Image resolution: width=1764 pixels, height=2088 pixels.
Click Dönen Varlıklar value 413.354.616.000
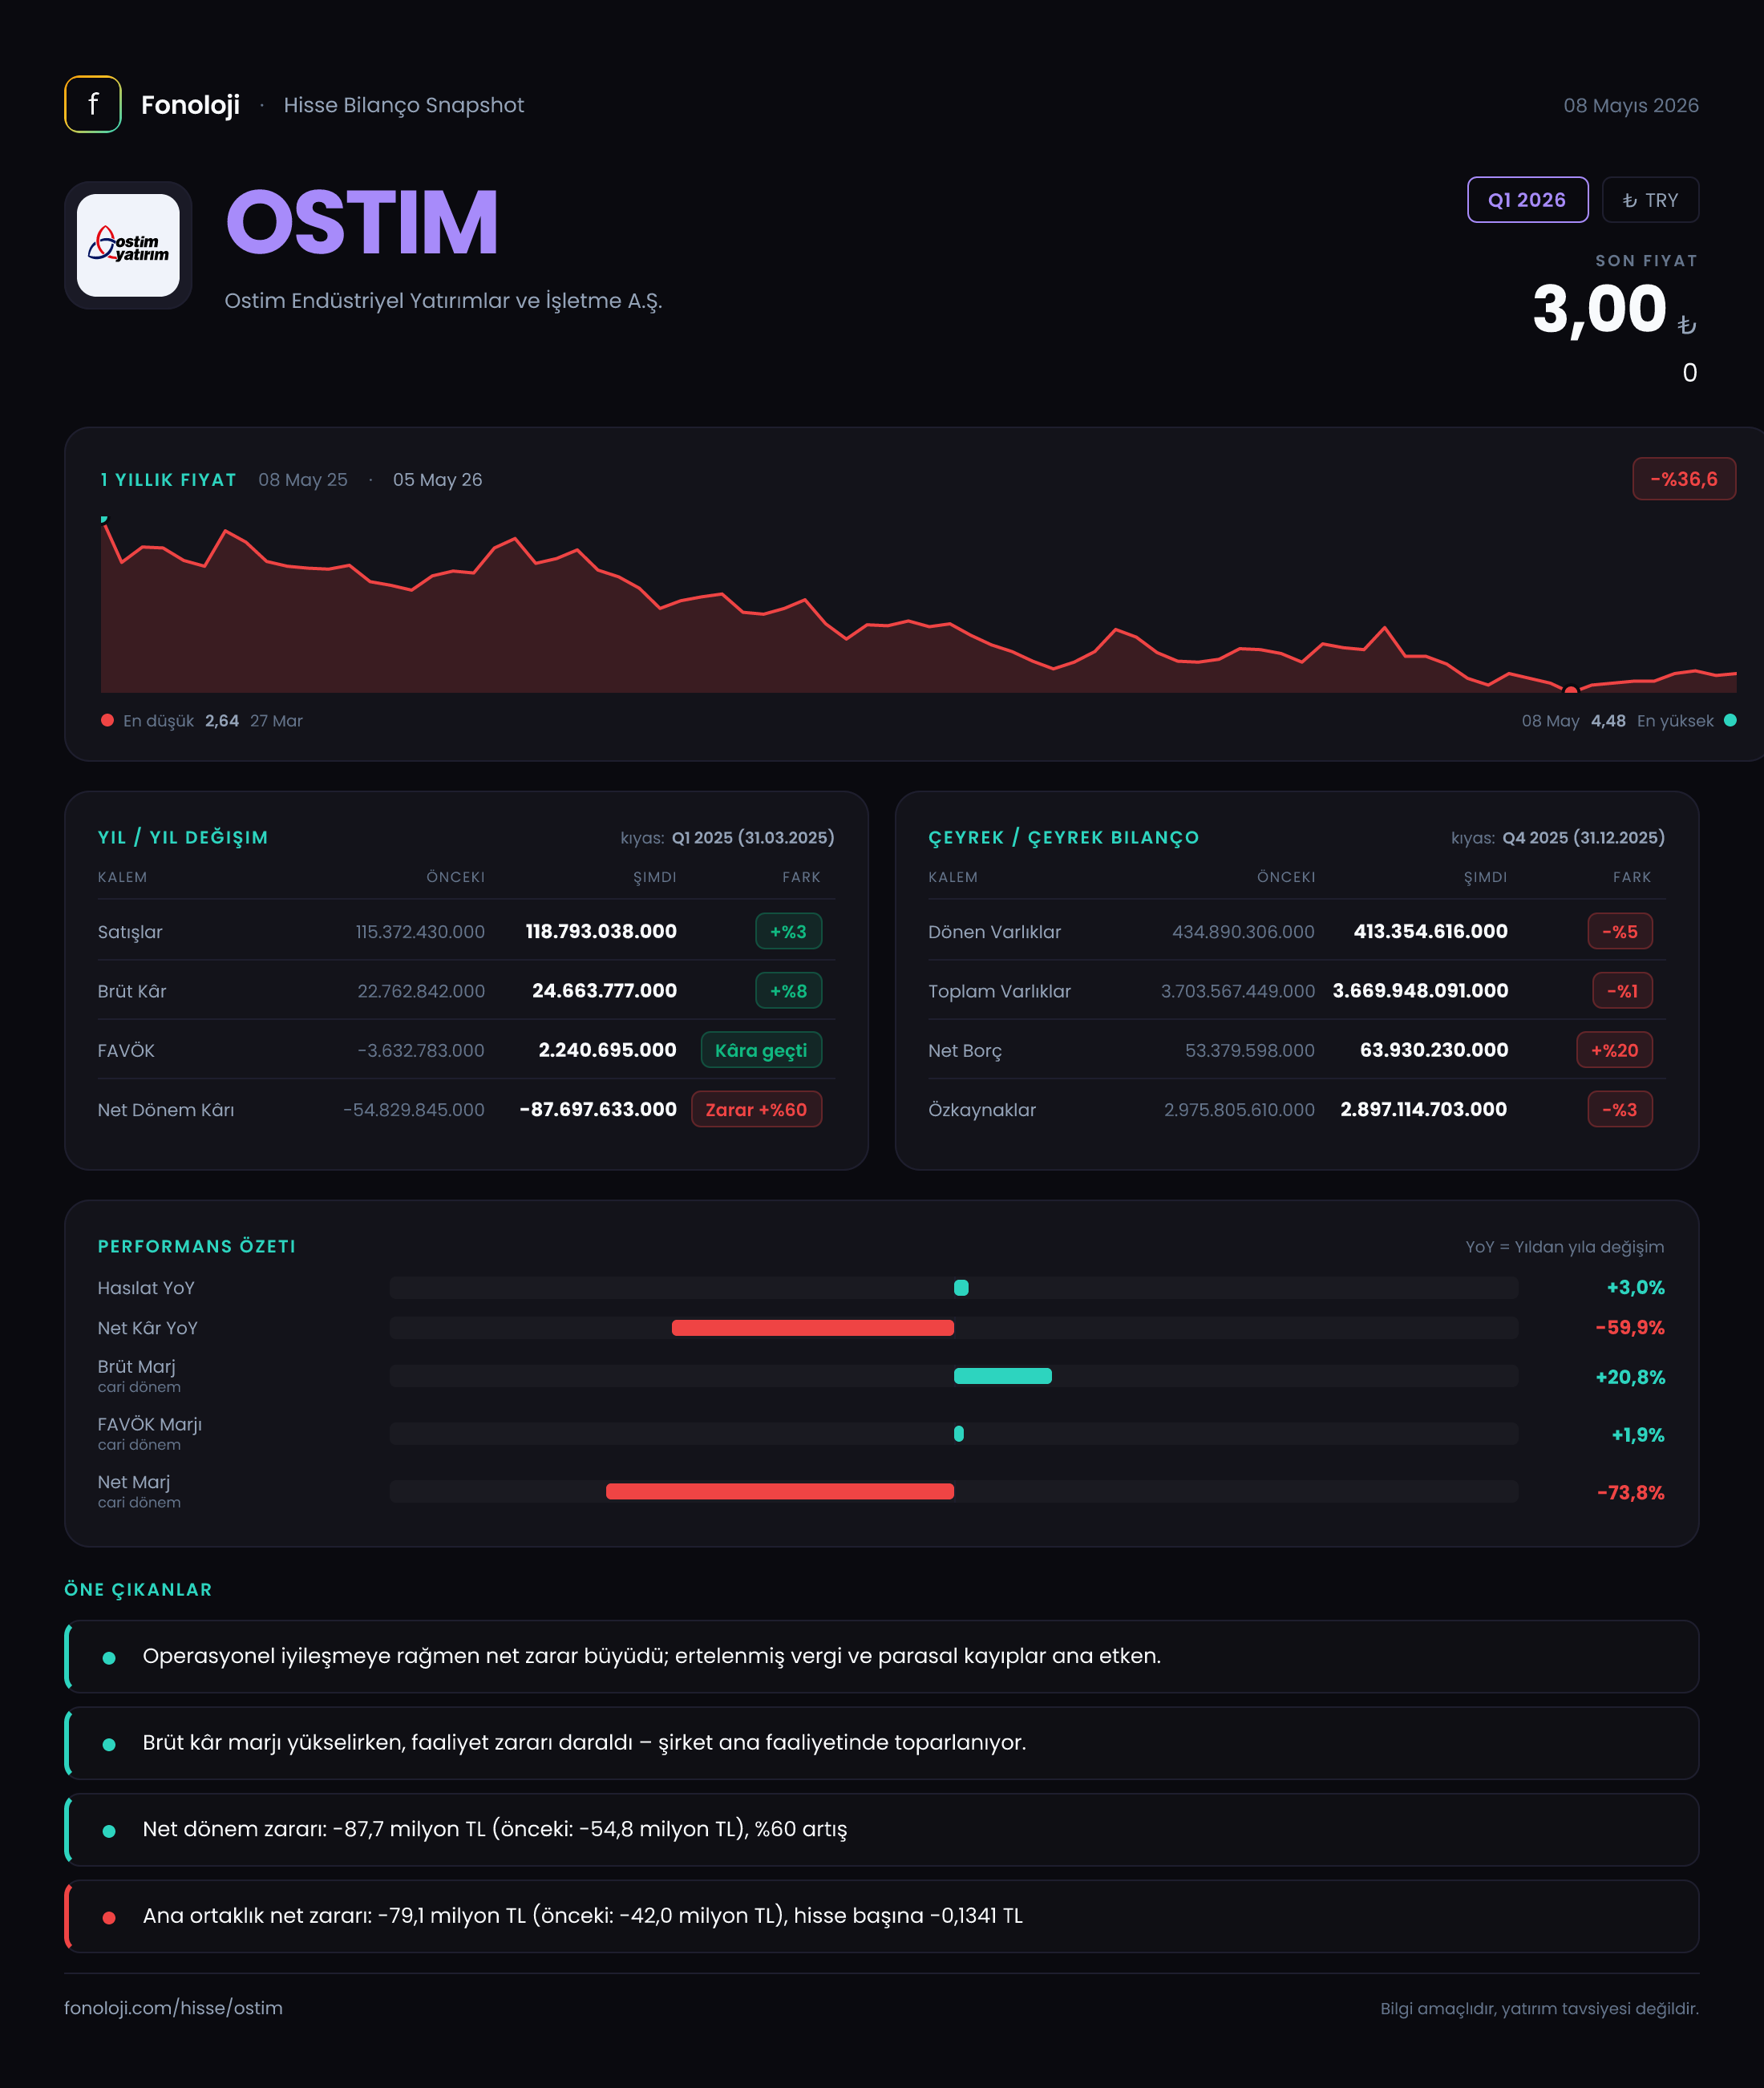pos(1430,931)
